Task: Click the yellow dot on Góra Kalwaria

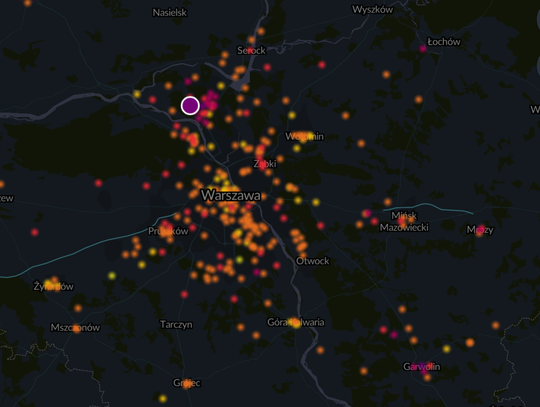Action: (296, 323)
